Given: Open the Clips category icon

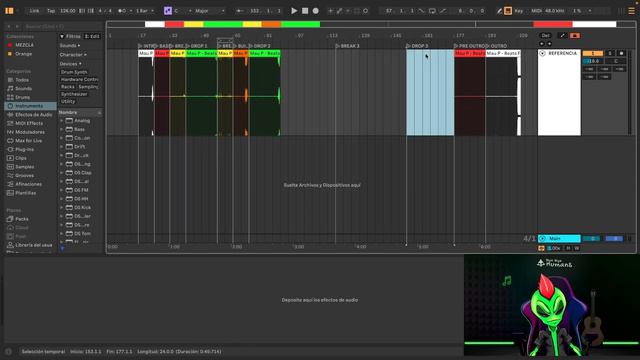Looking at the screenshot, I should click(10, 158).
